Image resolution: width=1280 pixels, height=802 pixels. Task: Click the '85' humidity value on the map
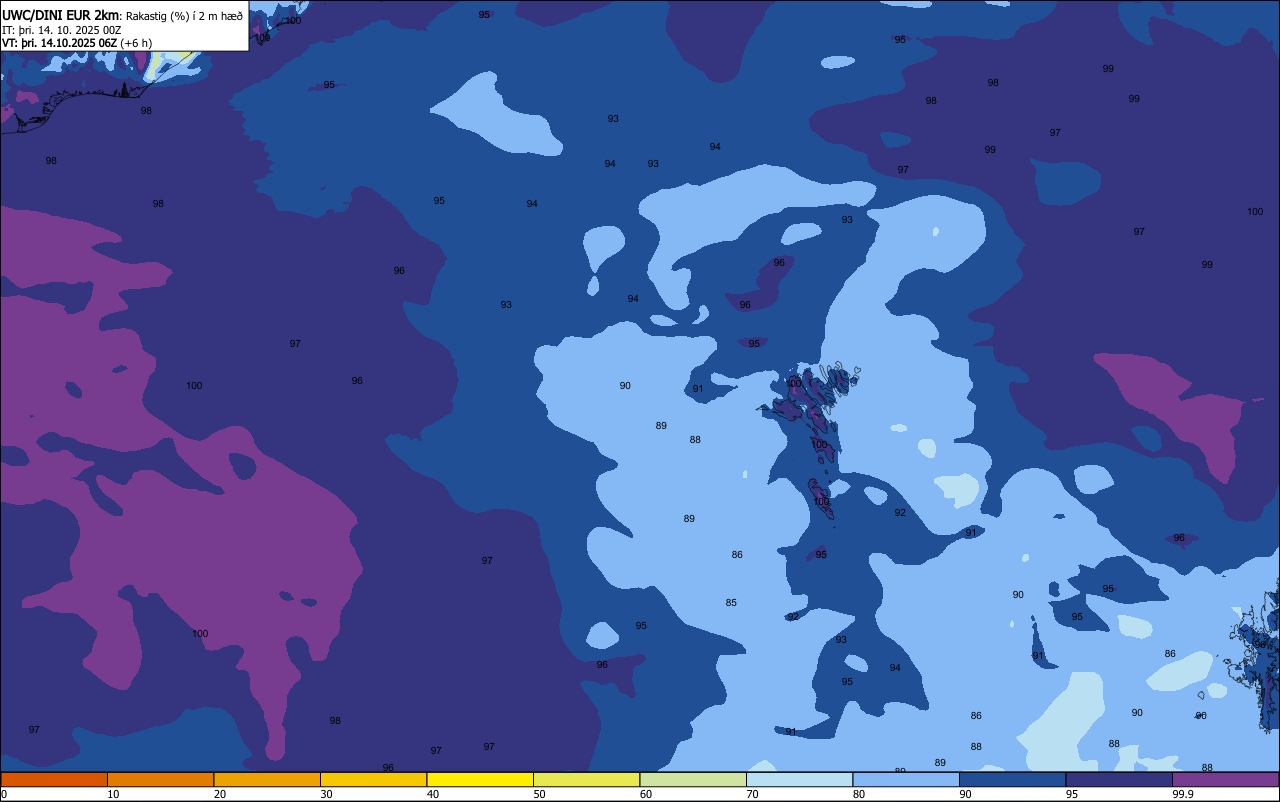coord(731,603)
